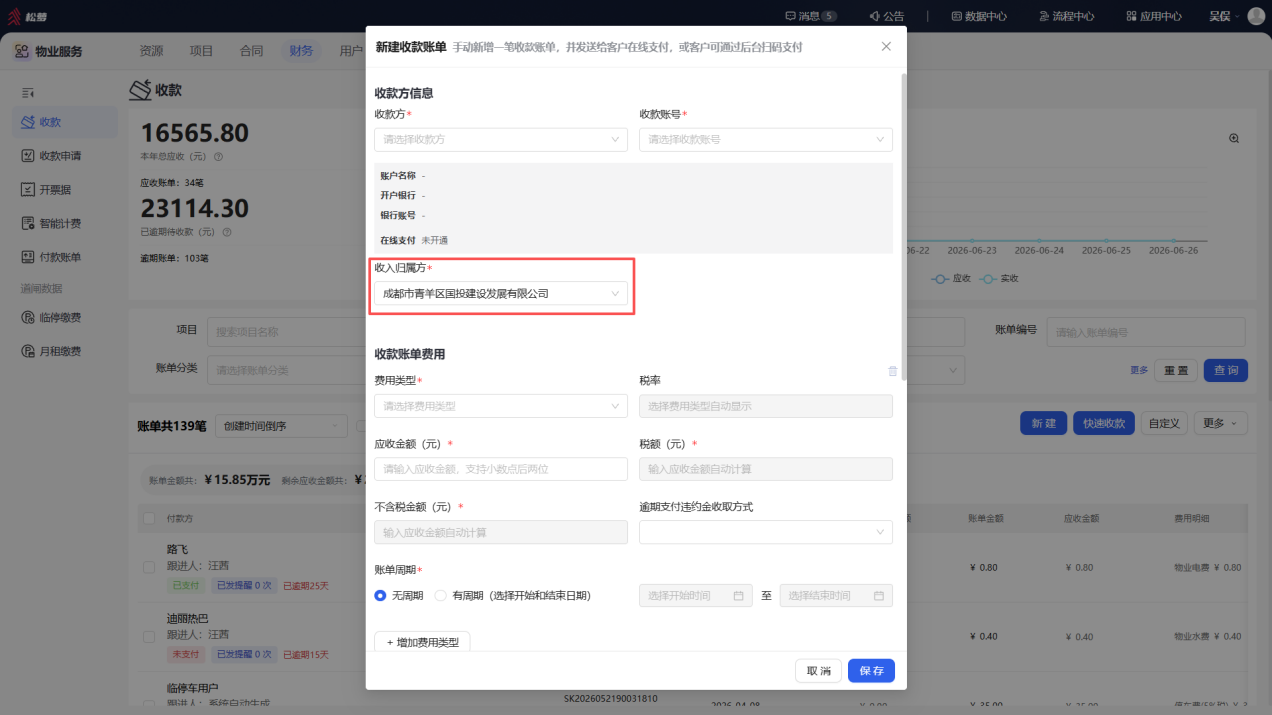Select the 有周期 radio button
The height and width of the screenshot is (715, 1272).
click(x=440, y=596)
